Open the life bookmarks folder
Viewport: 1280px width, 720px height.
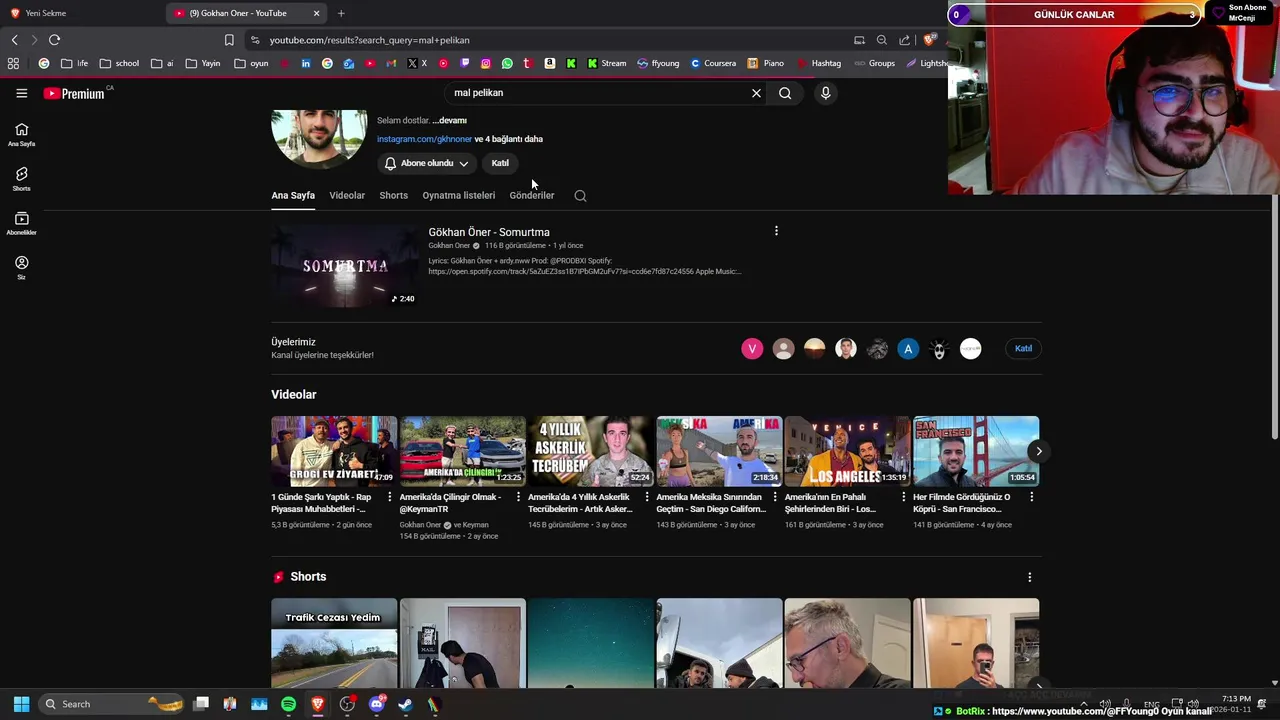pyautogui.click(x=75, y=63)
